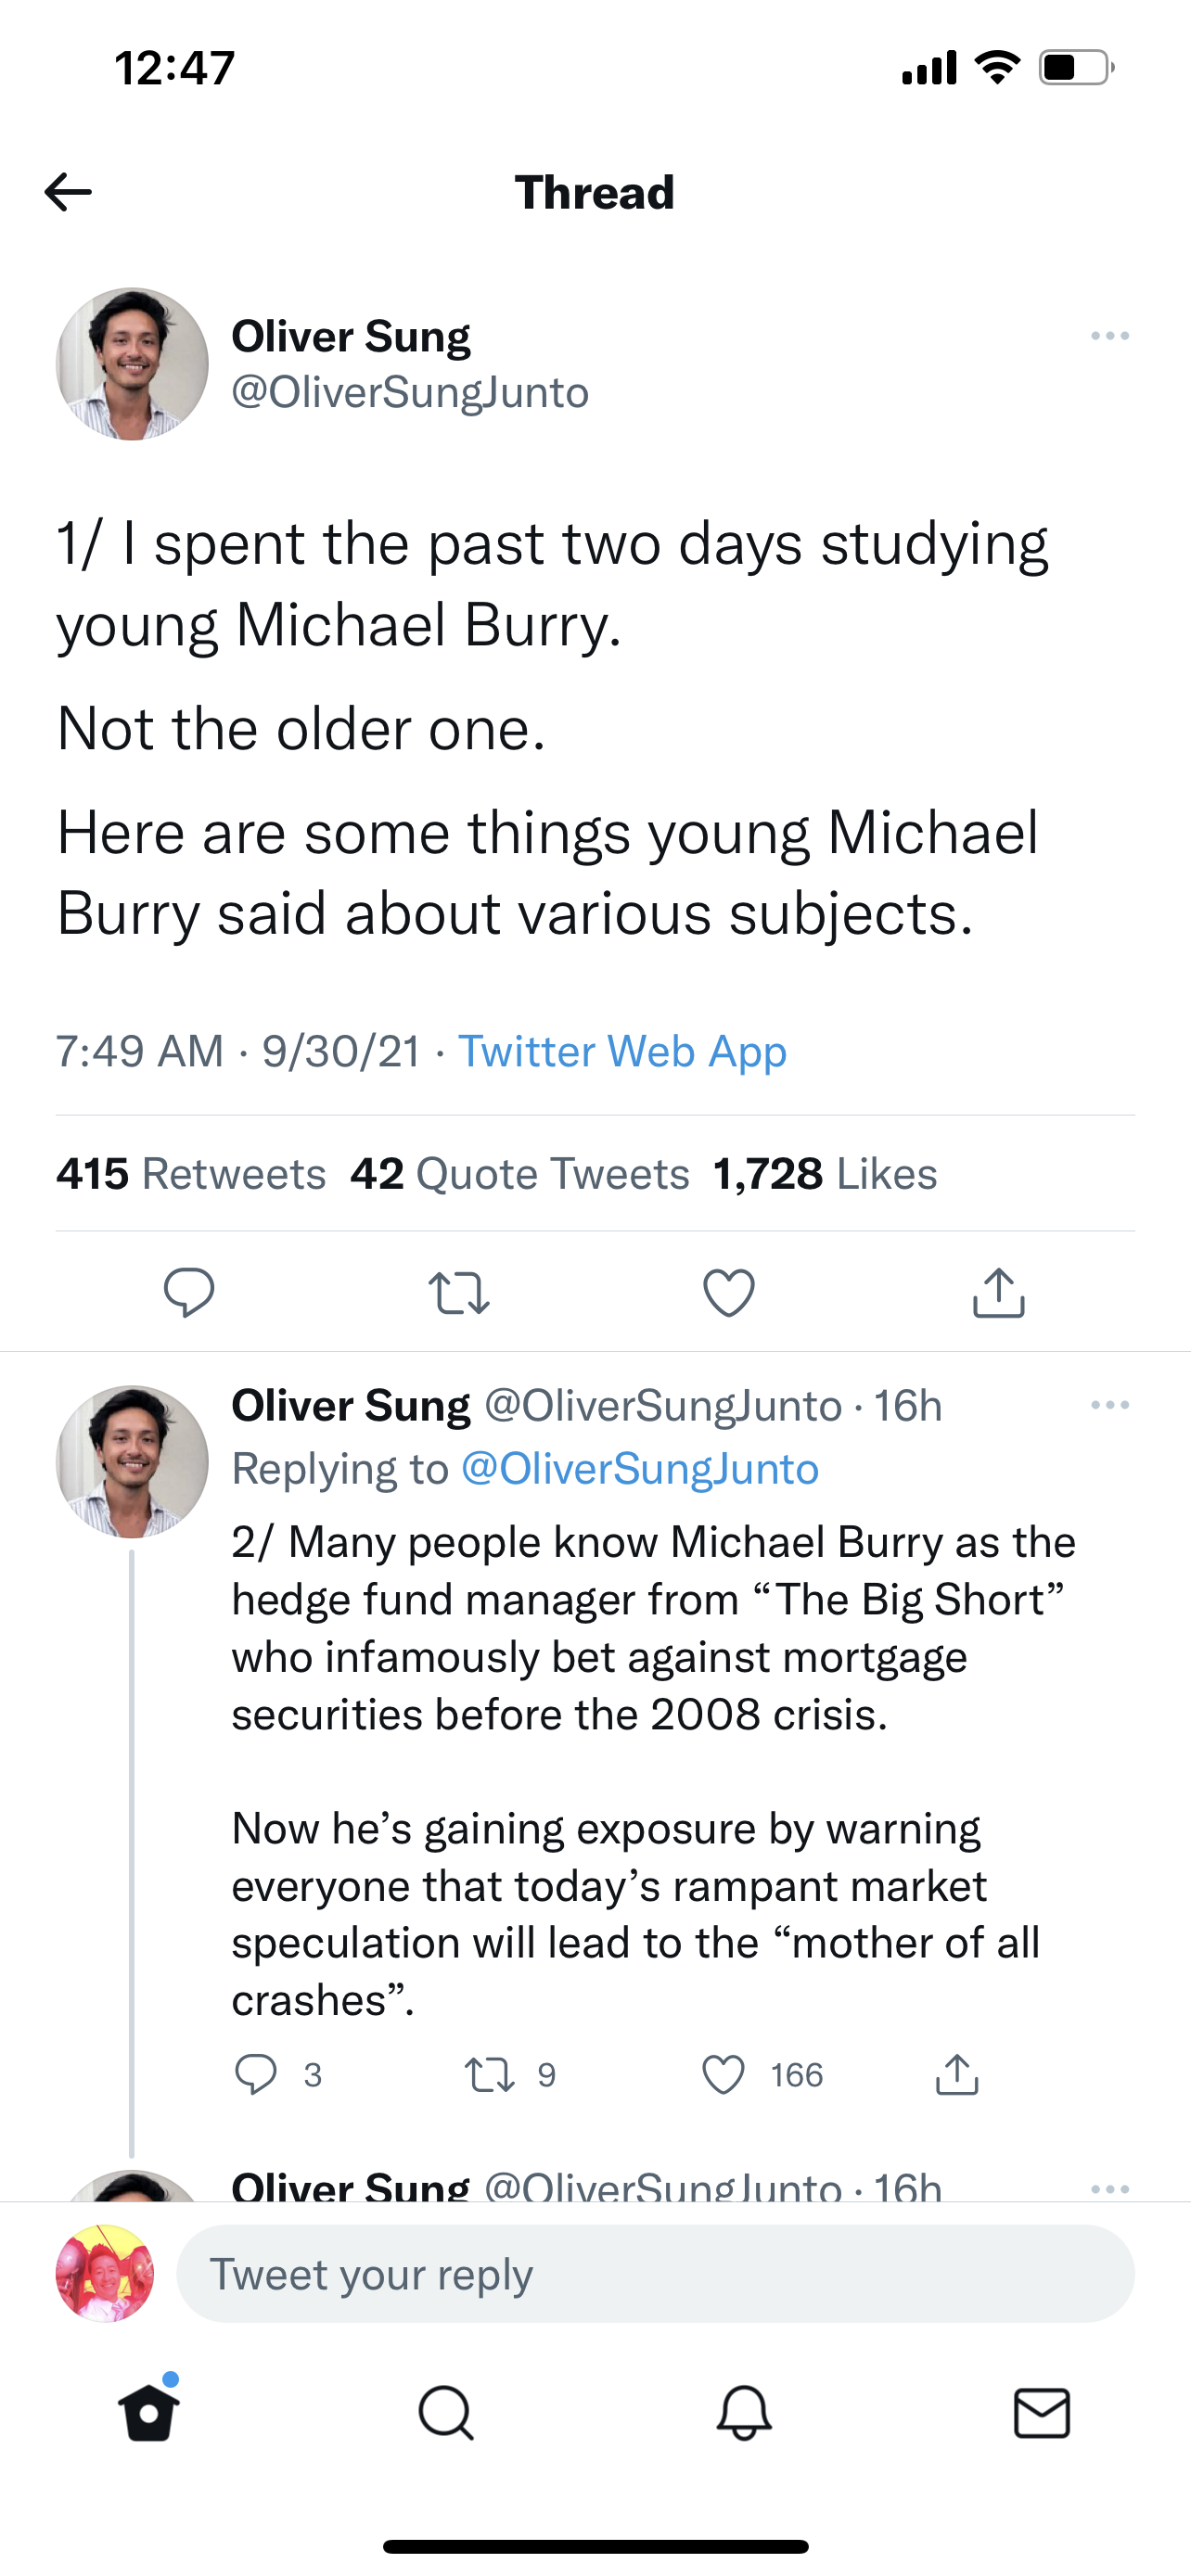Open more options on main tweet
Image resolution: width=1191 pixels, height=2576 pixels.
point(1110,336)
